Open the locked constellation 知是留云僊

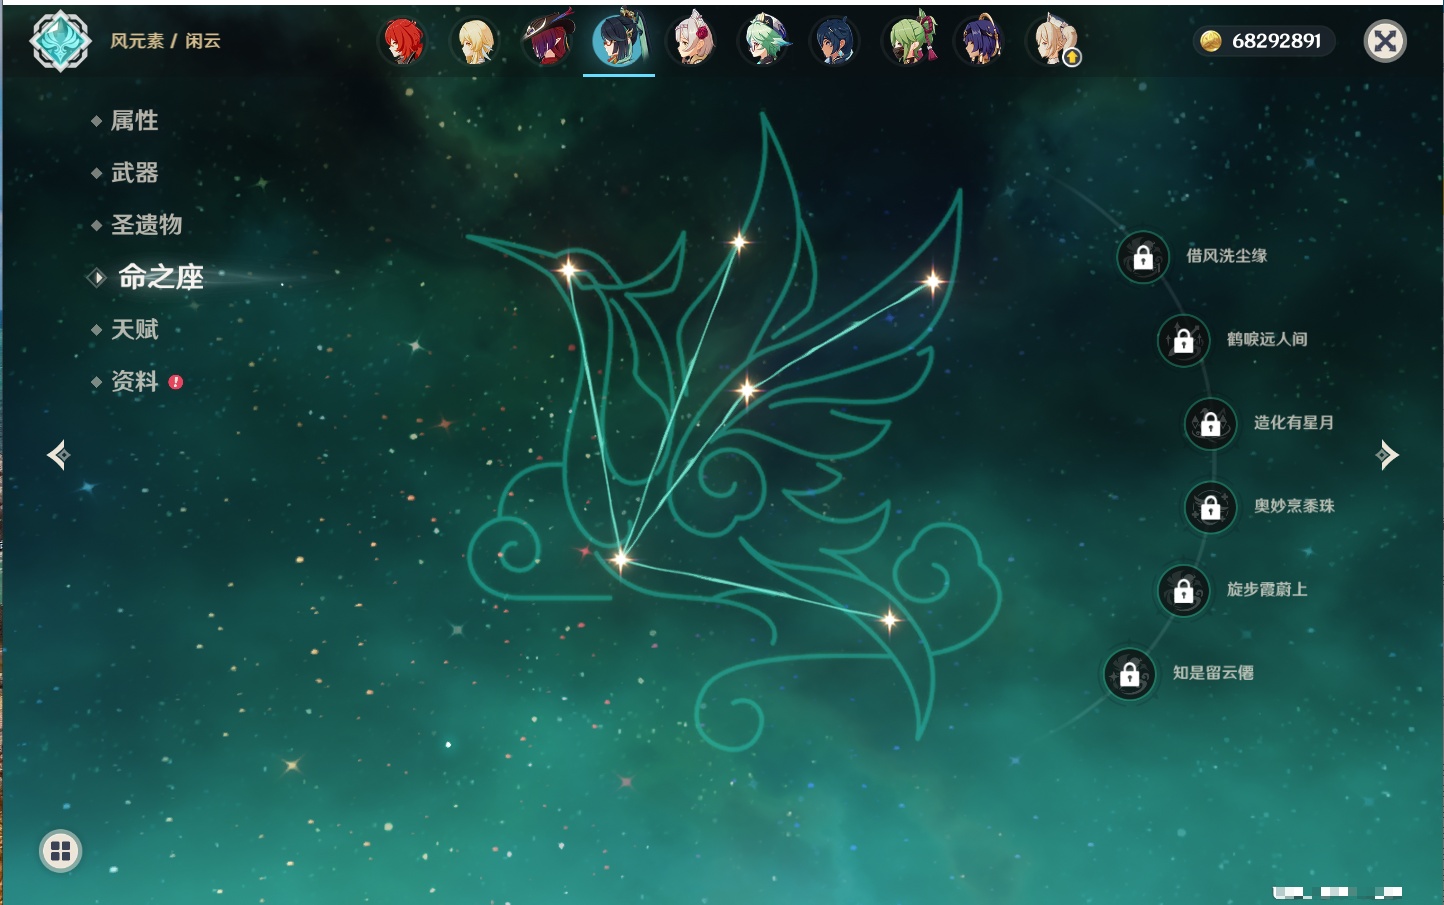pos(1129,674)
